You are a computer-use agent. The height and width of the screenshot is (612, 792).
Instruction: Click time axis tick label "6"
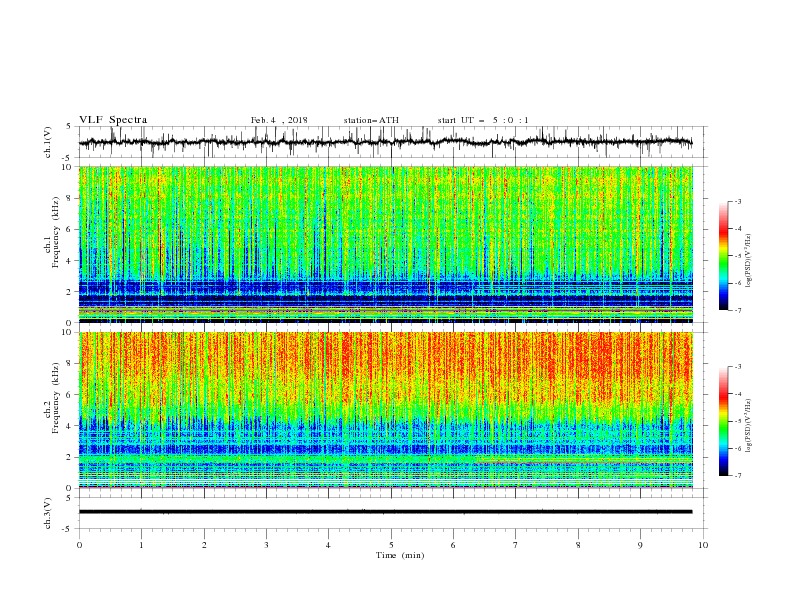pyautogui.click(x=453, y=545)
